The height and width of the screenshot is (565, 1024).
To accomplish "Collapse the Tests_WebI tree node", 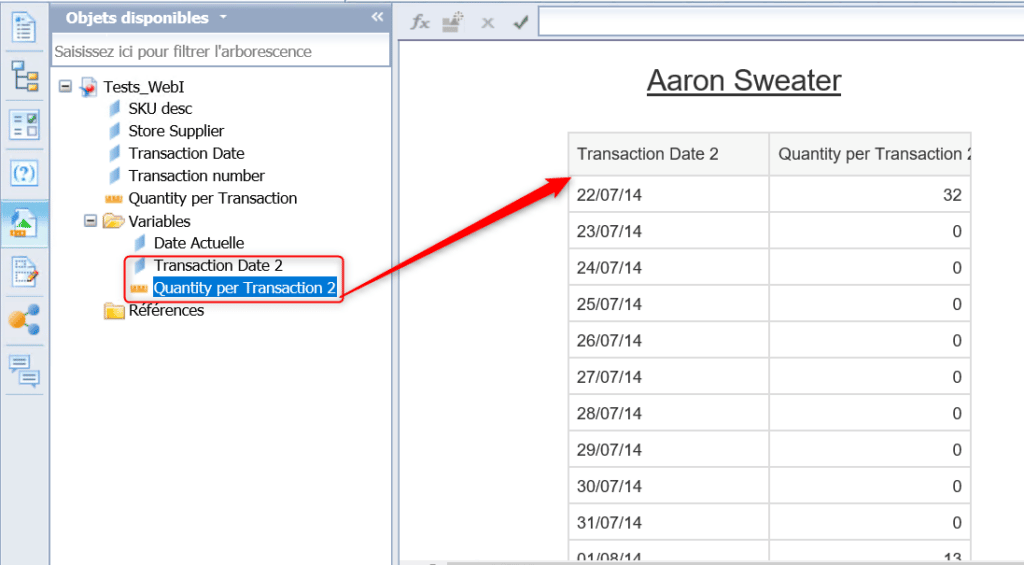I will tap(66, 87).
